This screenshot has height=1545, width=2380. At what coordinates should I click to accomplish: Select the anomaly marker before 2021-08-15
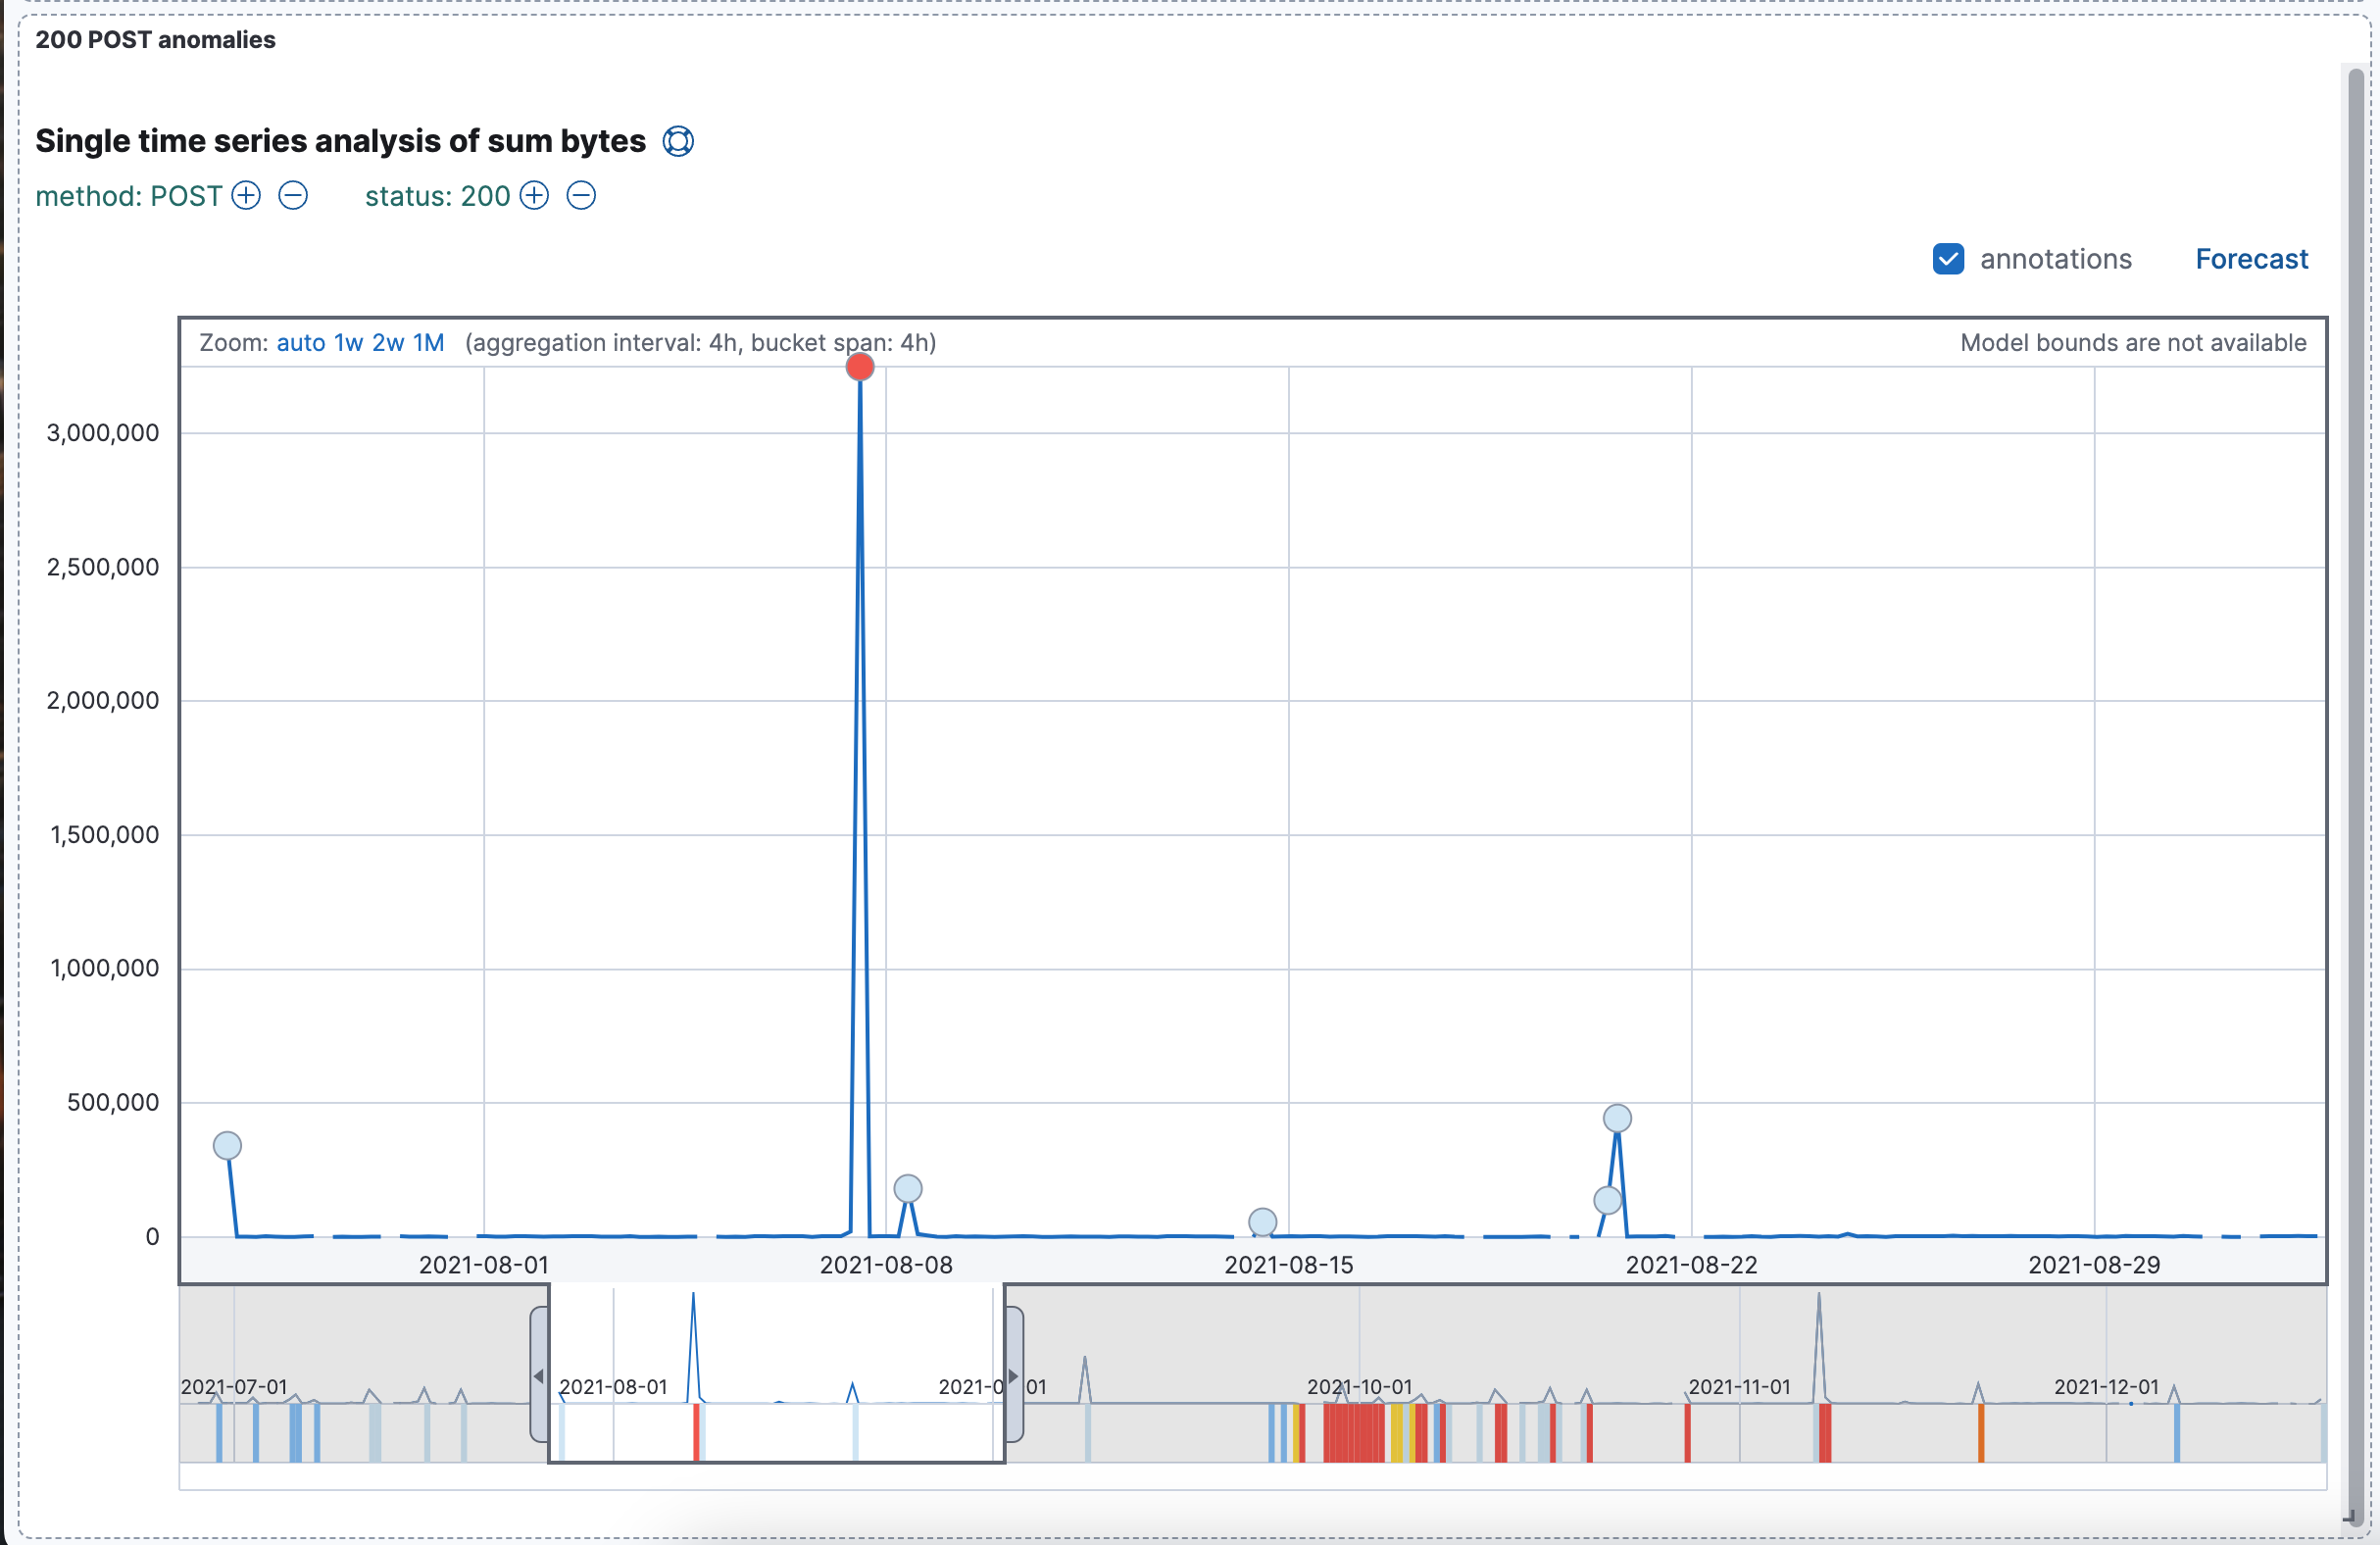point(1263,1222)
